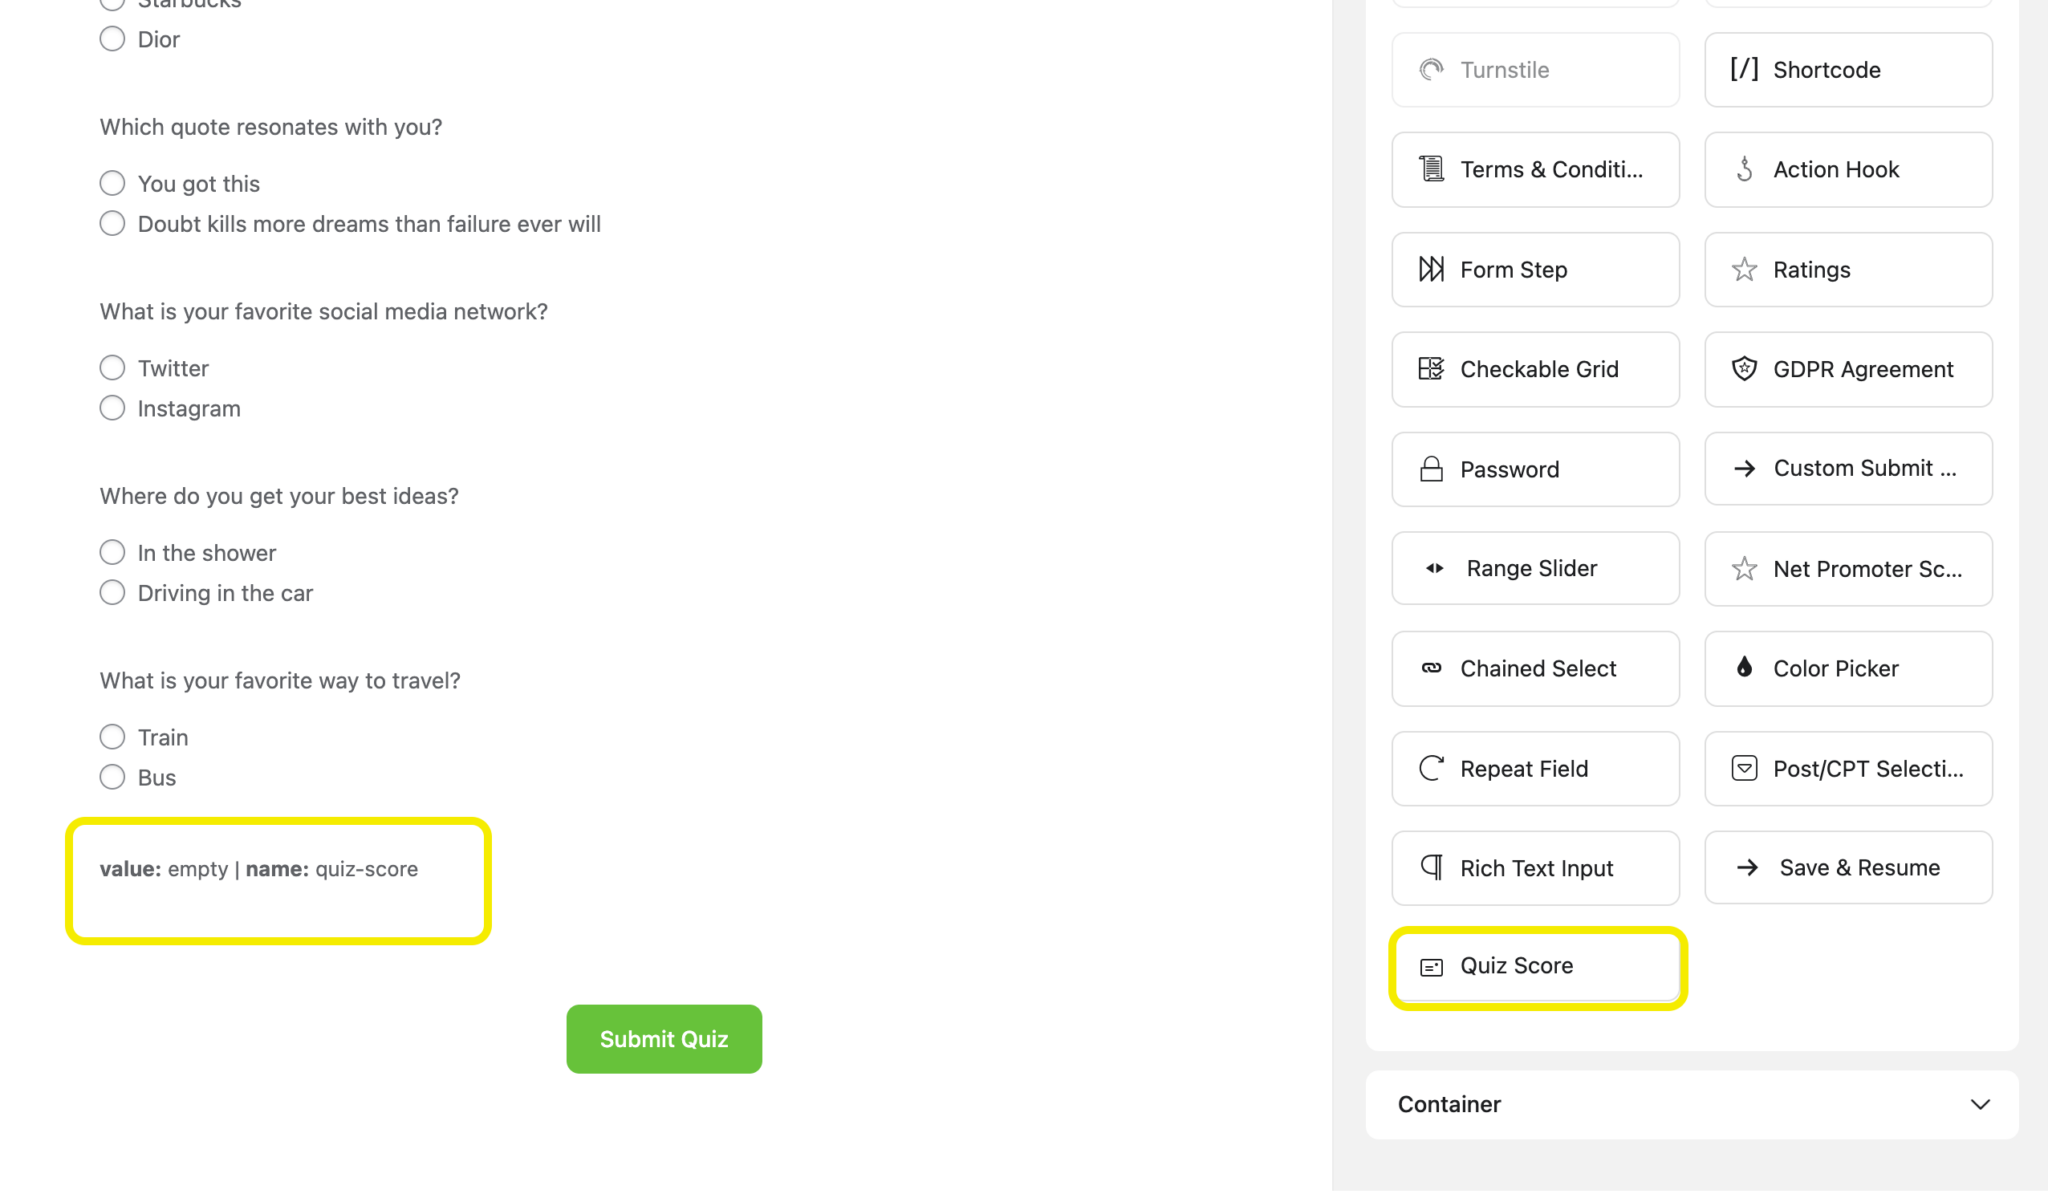The image size is (2048, 1194).
Task: Insert a Range Slider field
Action: pos(1534,568)
